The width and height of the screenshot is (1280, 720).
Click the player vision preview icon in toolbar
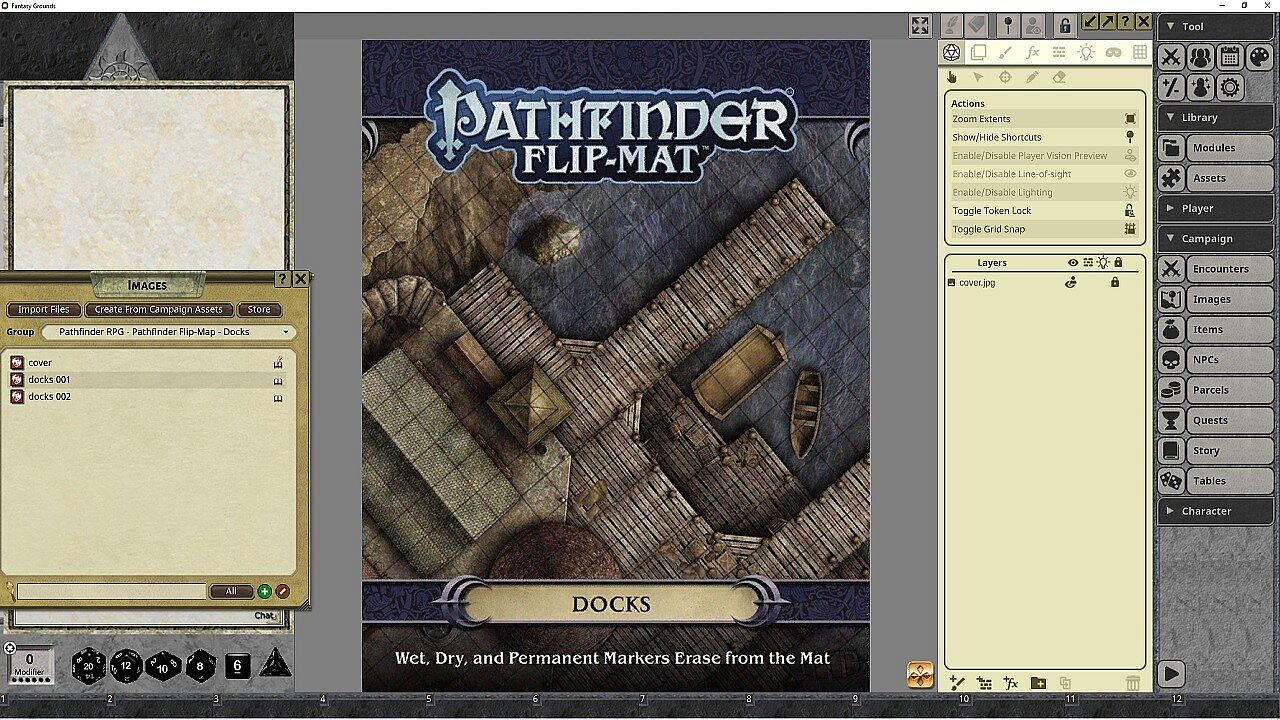tap(1034, 25)
